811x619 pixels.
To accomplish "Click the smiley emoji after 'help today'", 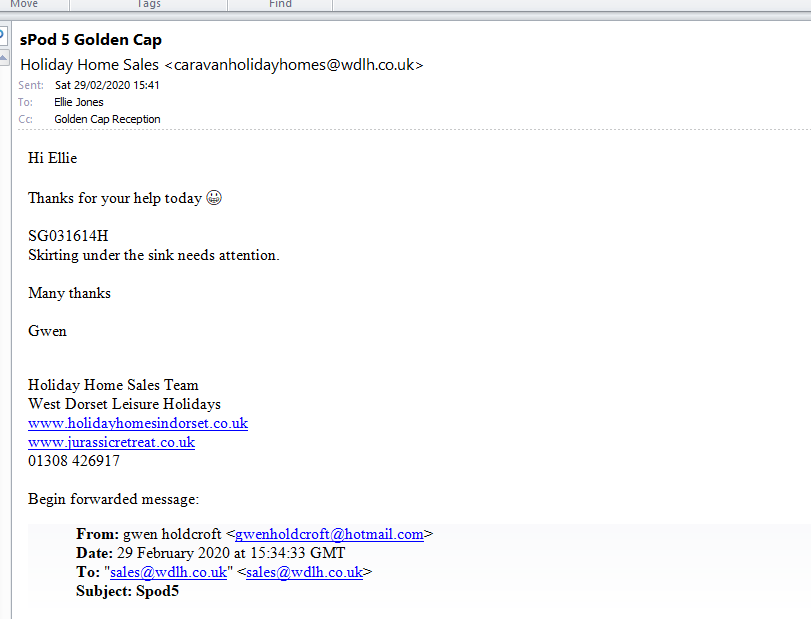I will [x=214, y=198].
